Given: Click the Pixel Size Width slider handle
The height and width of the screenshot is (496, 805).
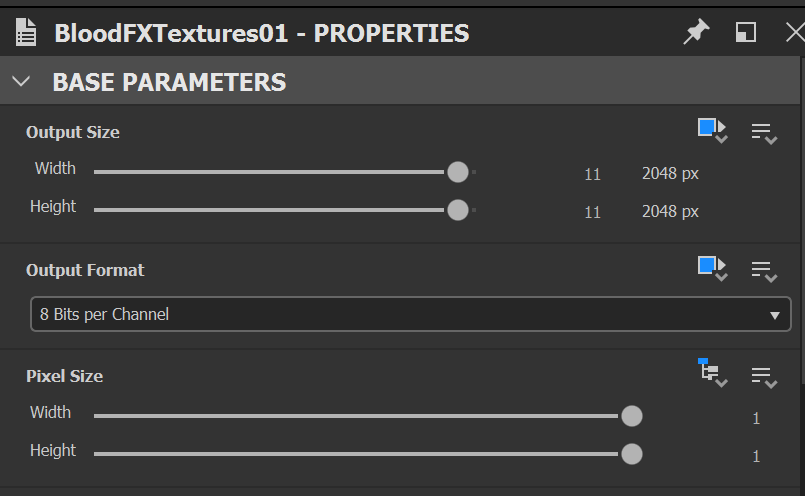Looking at the screenshot, I should 631,416.
